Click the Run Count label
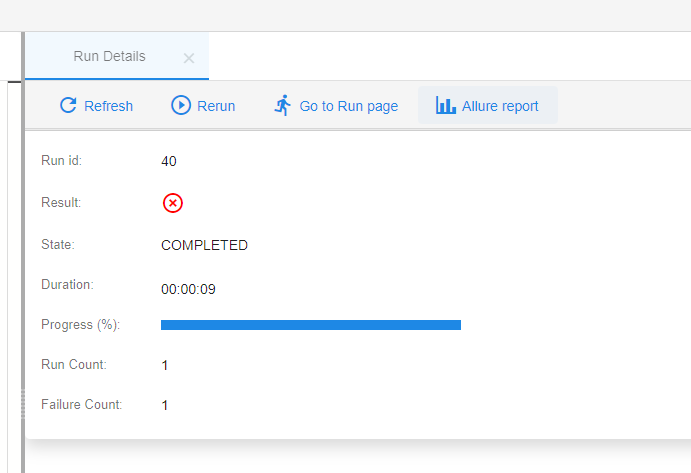 (x=74, y=365)
